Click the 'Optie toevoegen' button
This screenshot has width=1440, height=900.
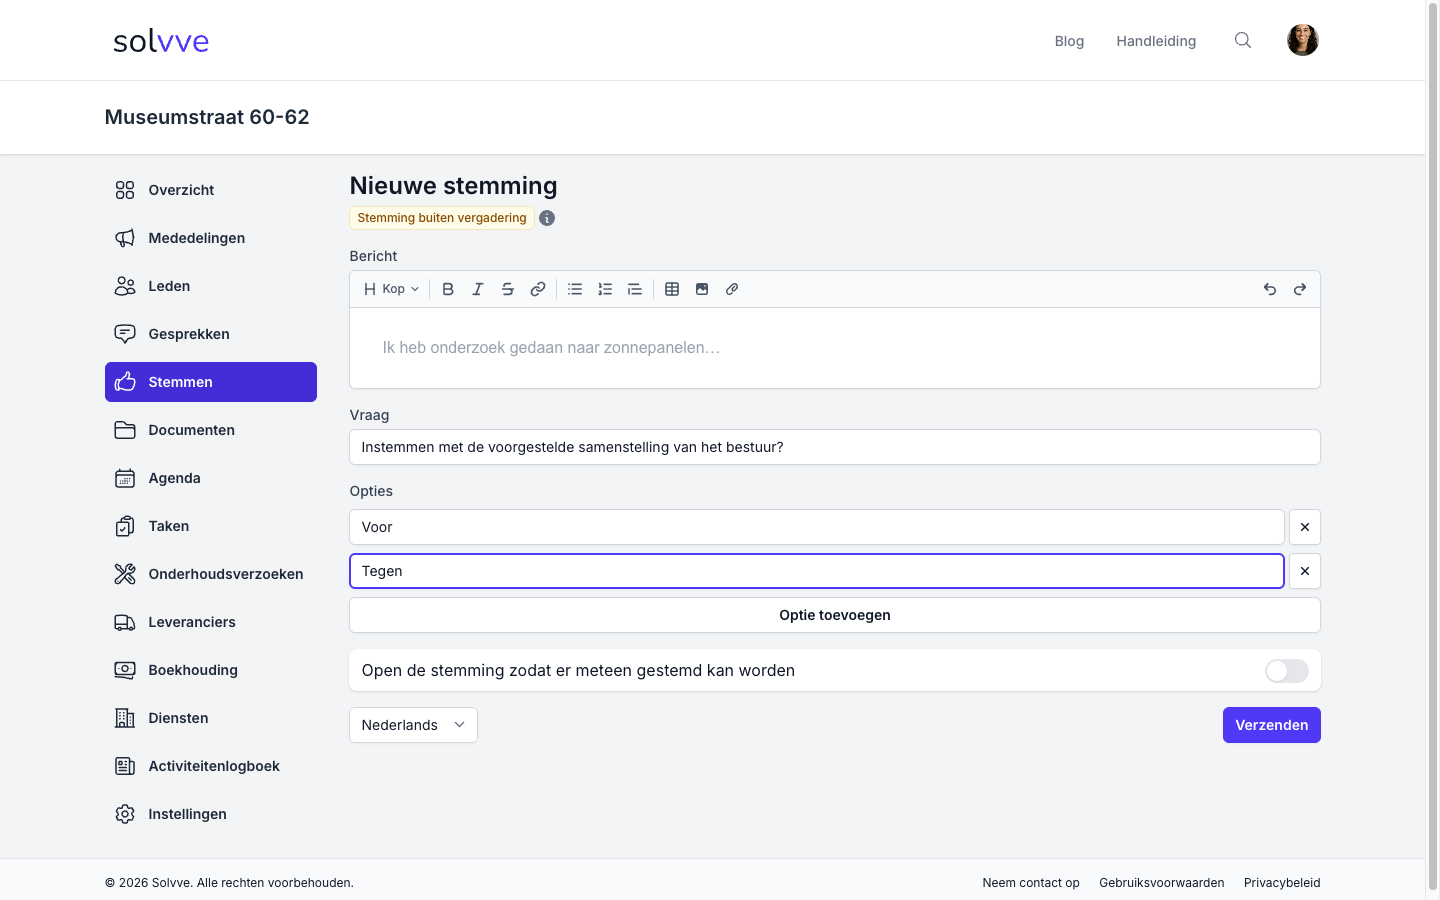(835, 615)
